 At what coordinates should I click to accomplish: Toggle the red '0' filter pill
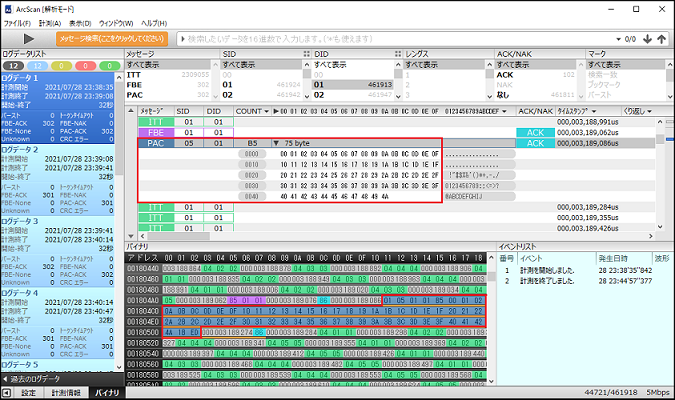point(86,66)
